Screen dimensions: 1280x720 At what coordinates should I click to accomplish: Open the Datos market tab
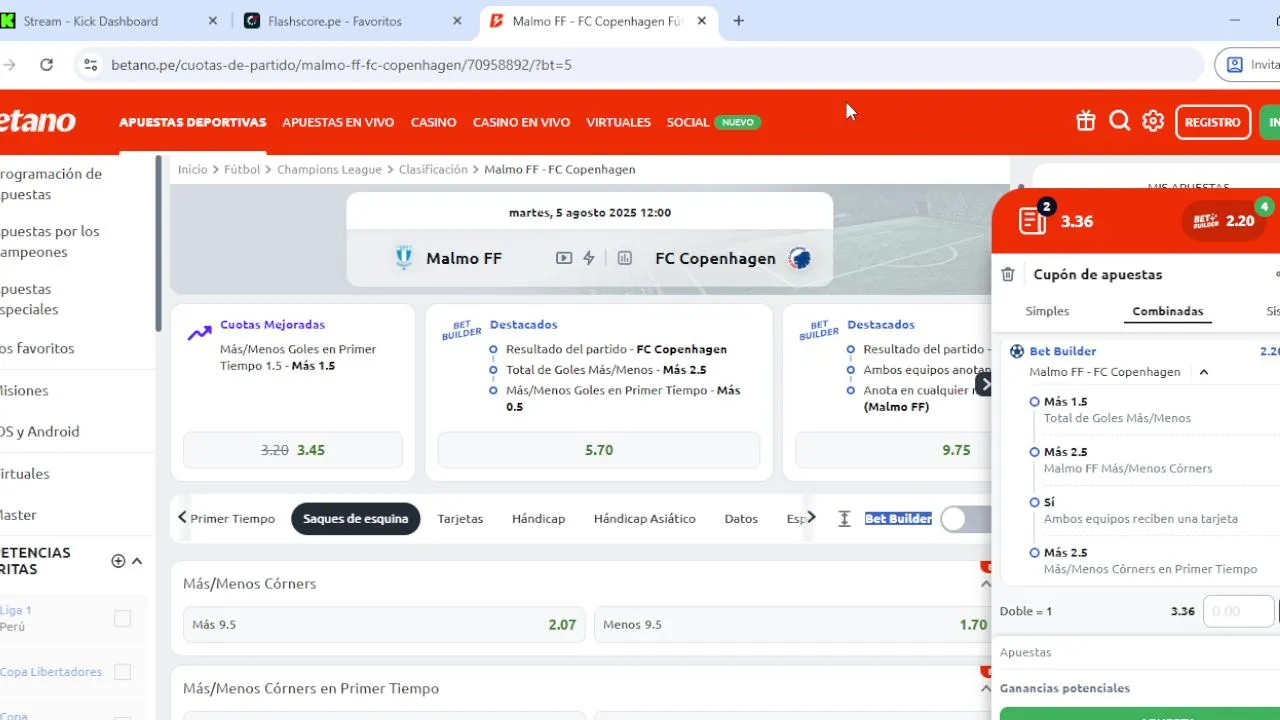[x=741, y=519]
